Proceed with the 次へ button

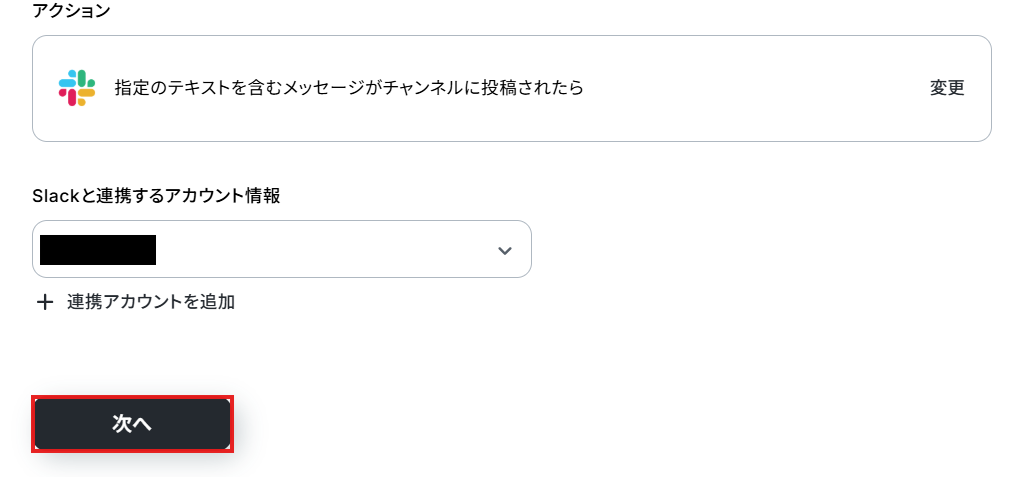(132, 424)
